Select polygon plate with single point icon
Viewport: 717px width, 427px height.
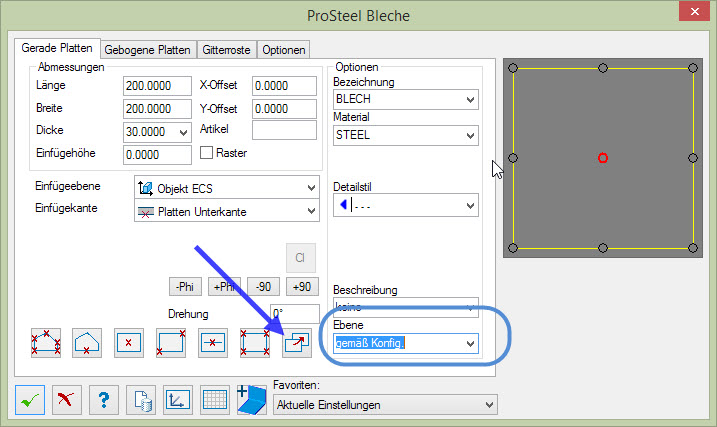tap(87, 343)
